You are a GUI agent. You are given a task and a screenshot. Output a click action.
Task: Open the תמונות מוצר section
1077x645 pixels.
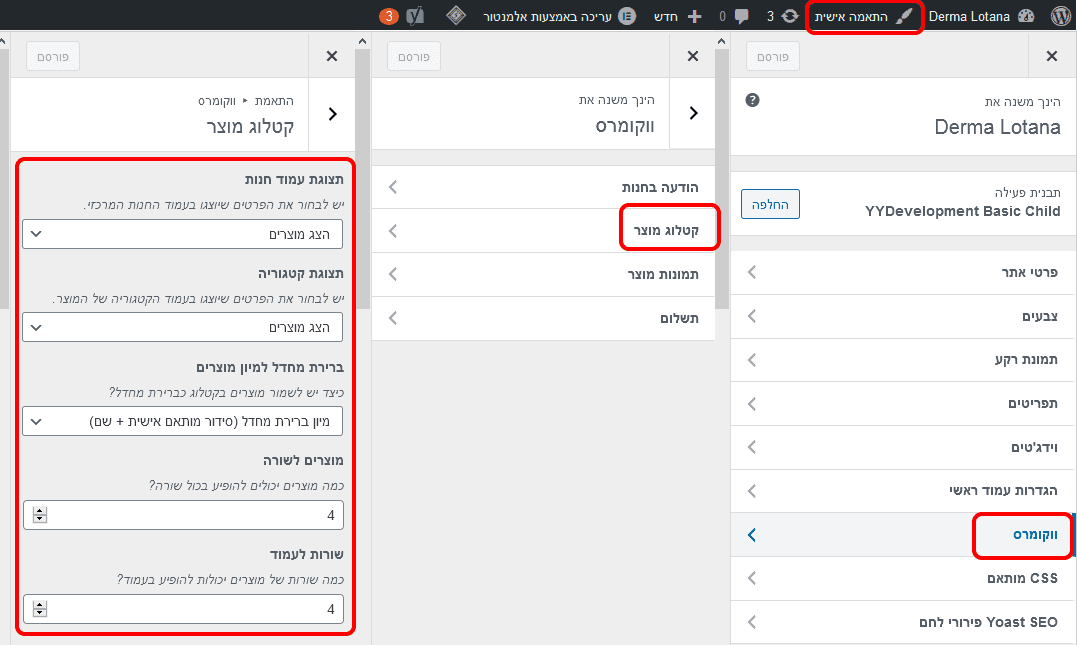click(x=543, y=275)
